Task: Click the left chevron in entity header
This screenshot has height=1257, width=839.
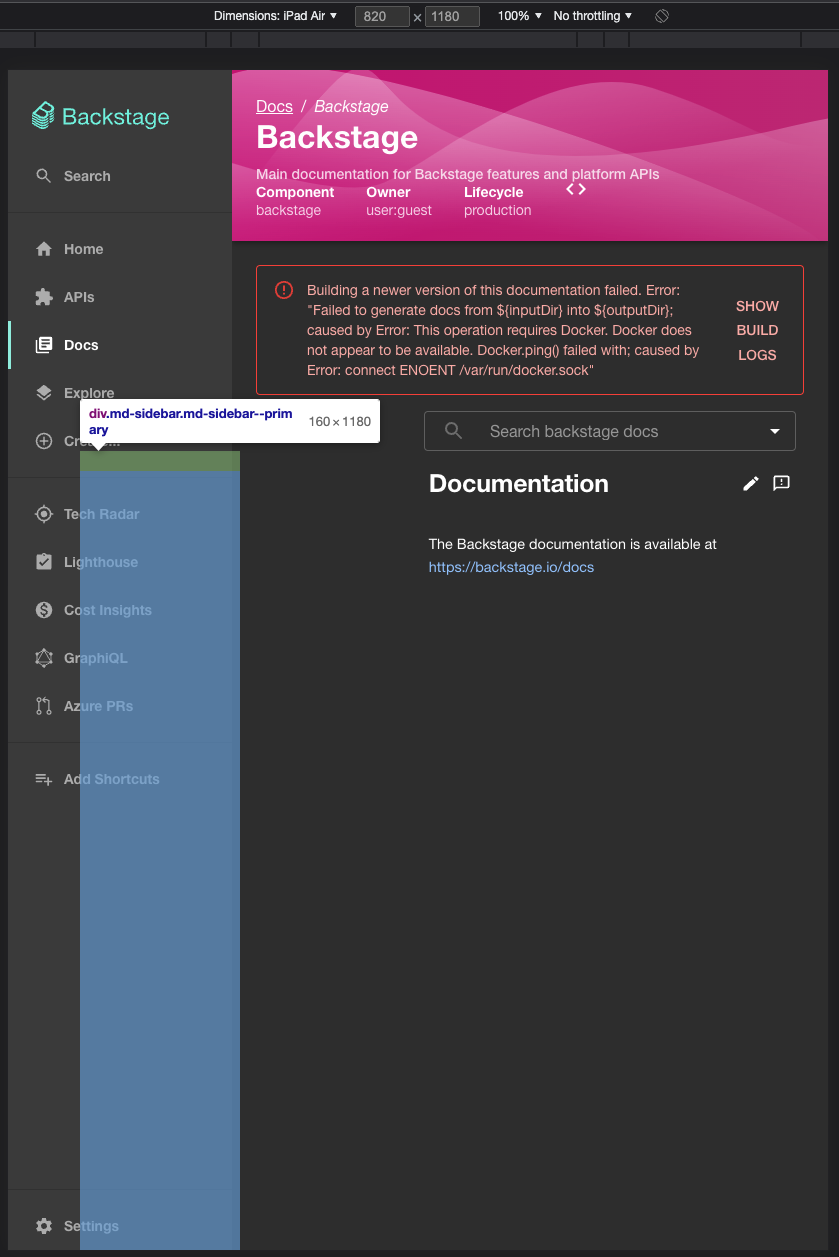Action: point(568,187)
